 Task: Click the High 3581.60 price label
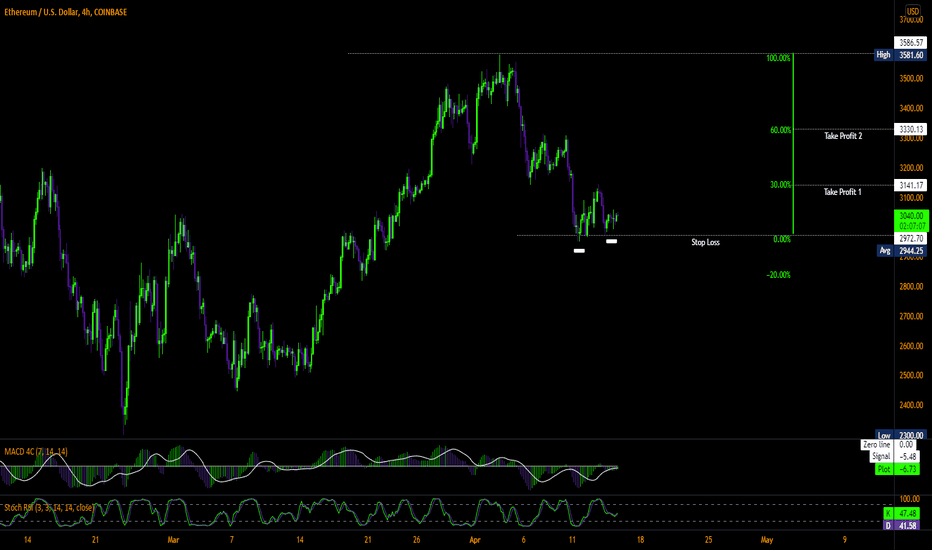900,55
